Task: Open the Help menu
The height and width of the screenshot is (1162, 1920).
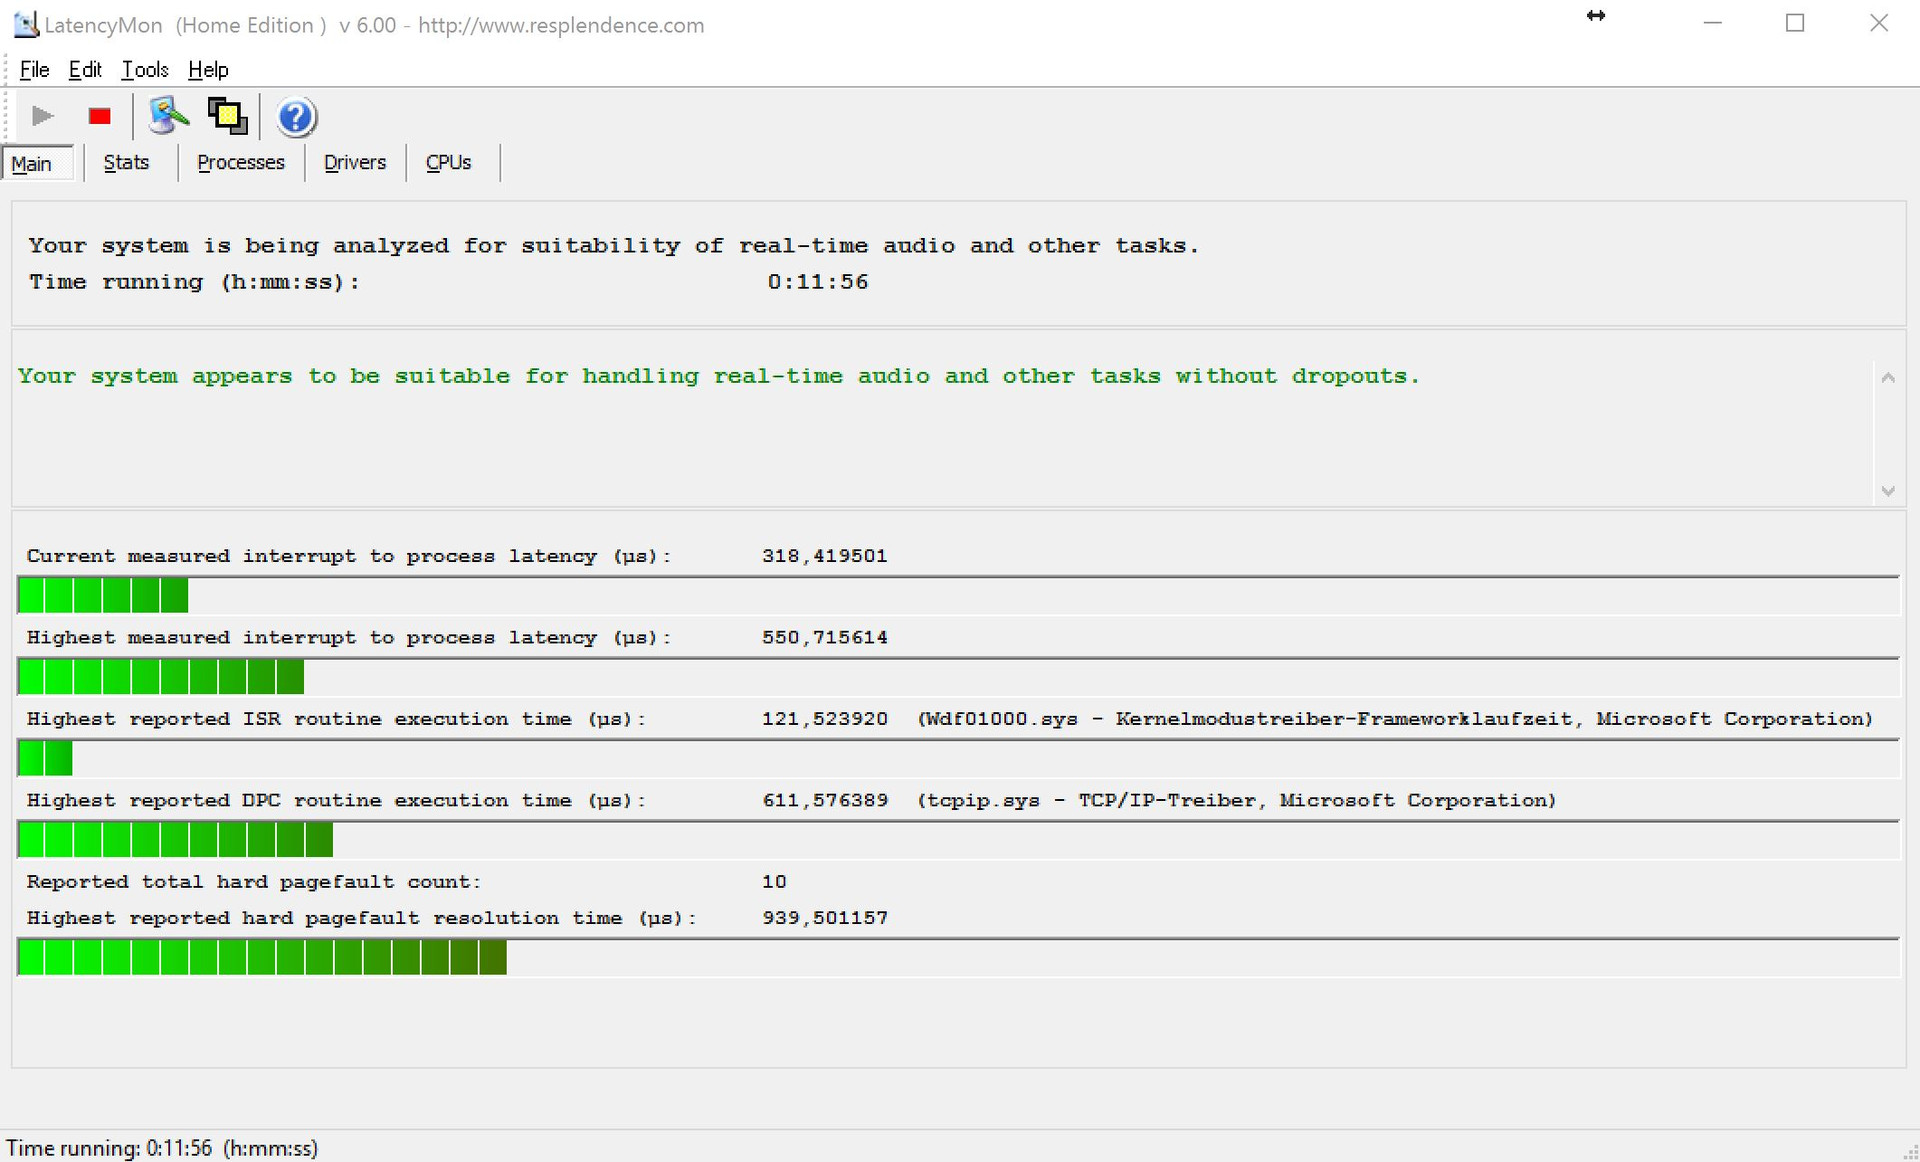Action: (x=208, y=69)
